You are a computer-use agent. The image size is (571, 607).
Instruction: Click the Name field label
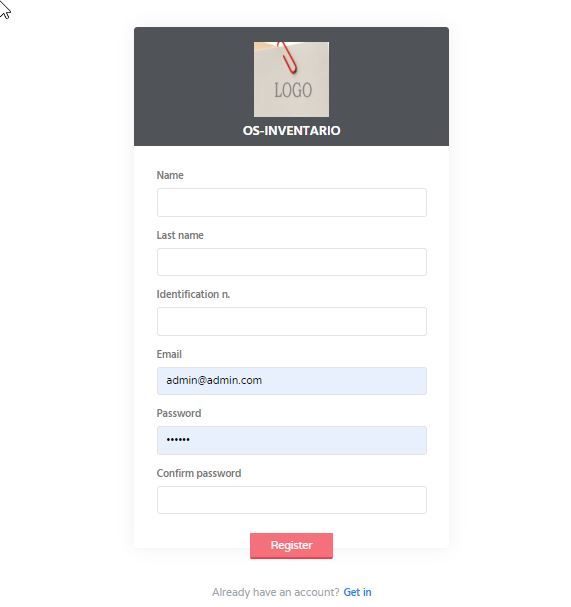pos(170,175)
